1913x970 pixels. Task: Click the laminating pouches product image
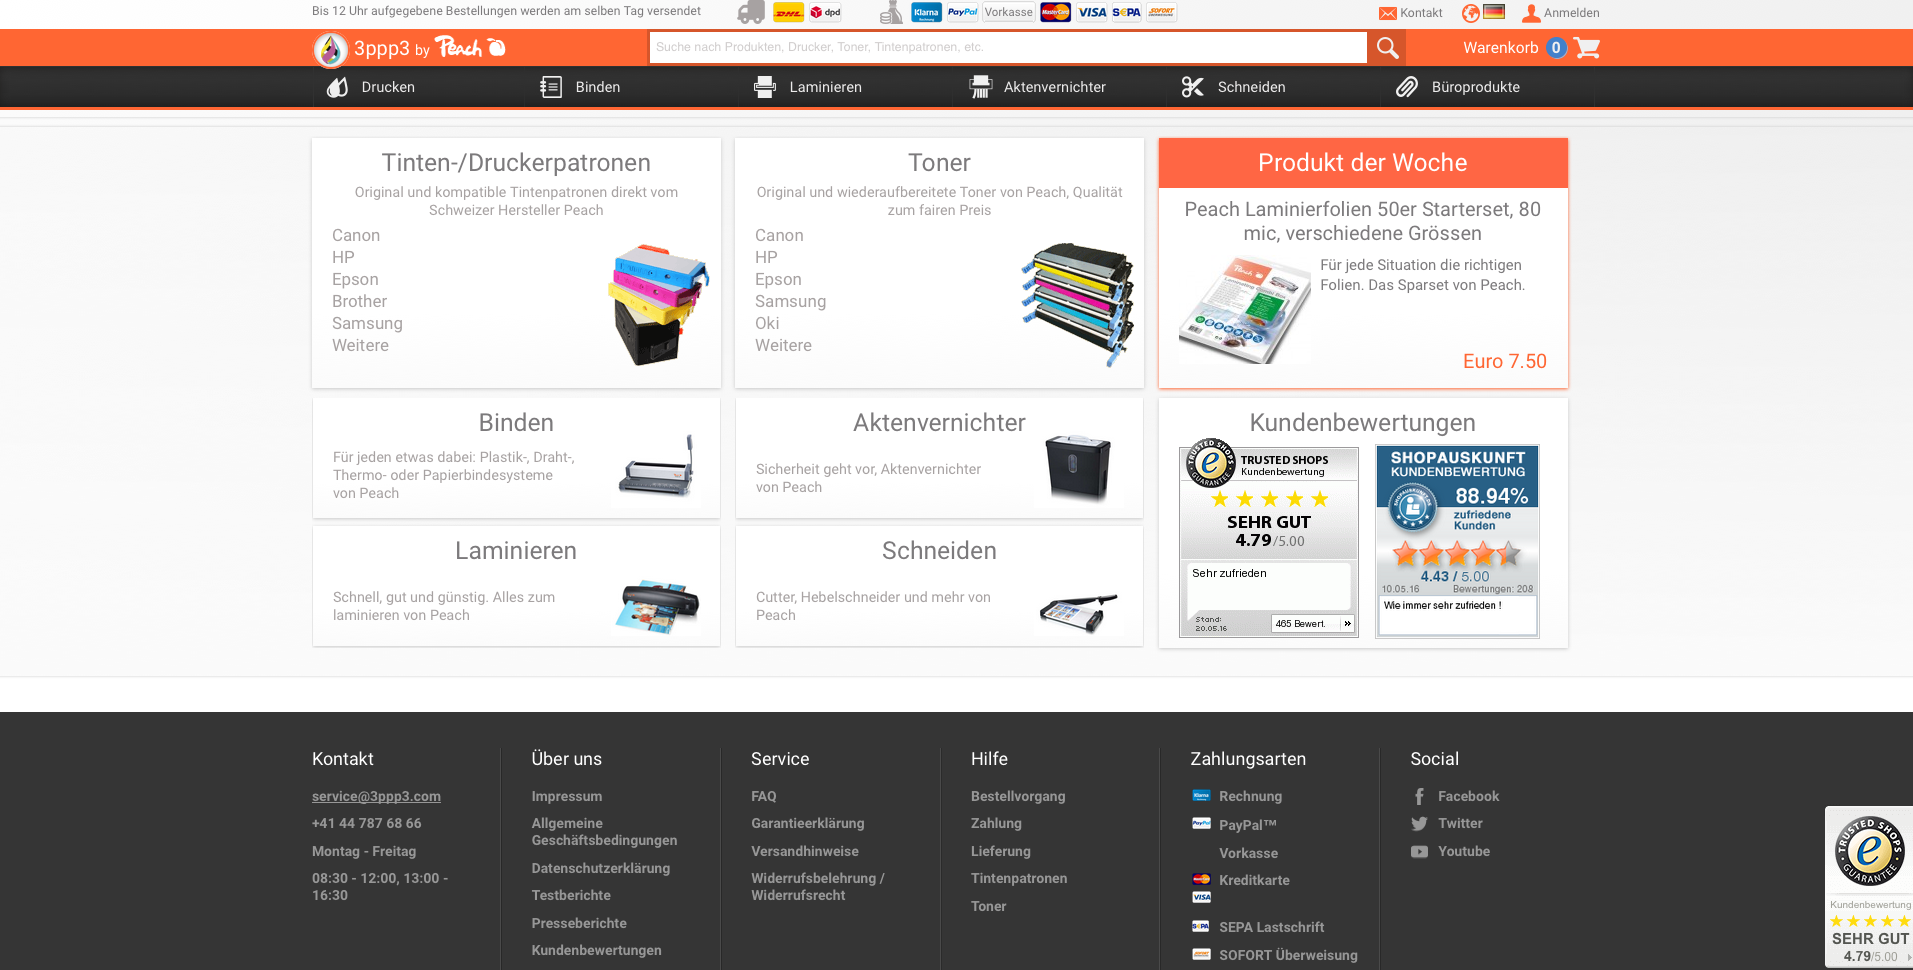click(x=1245, y=309)
